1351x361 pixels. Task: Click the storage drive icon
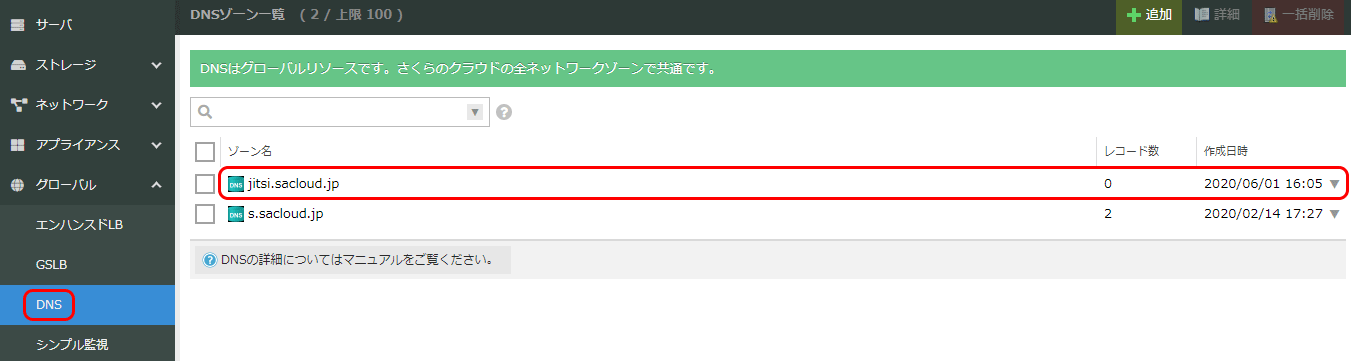pyautogui.click(x=17, y=65)
